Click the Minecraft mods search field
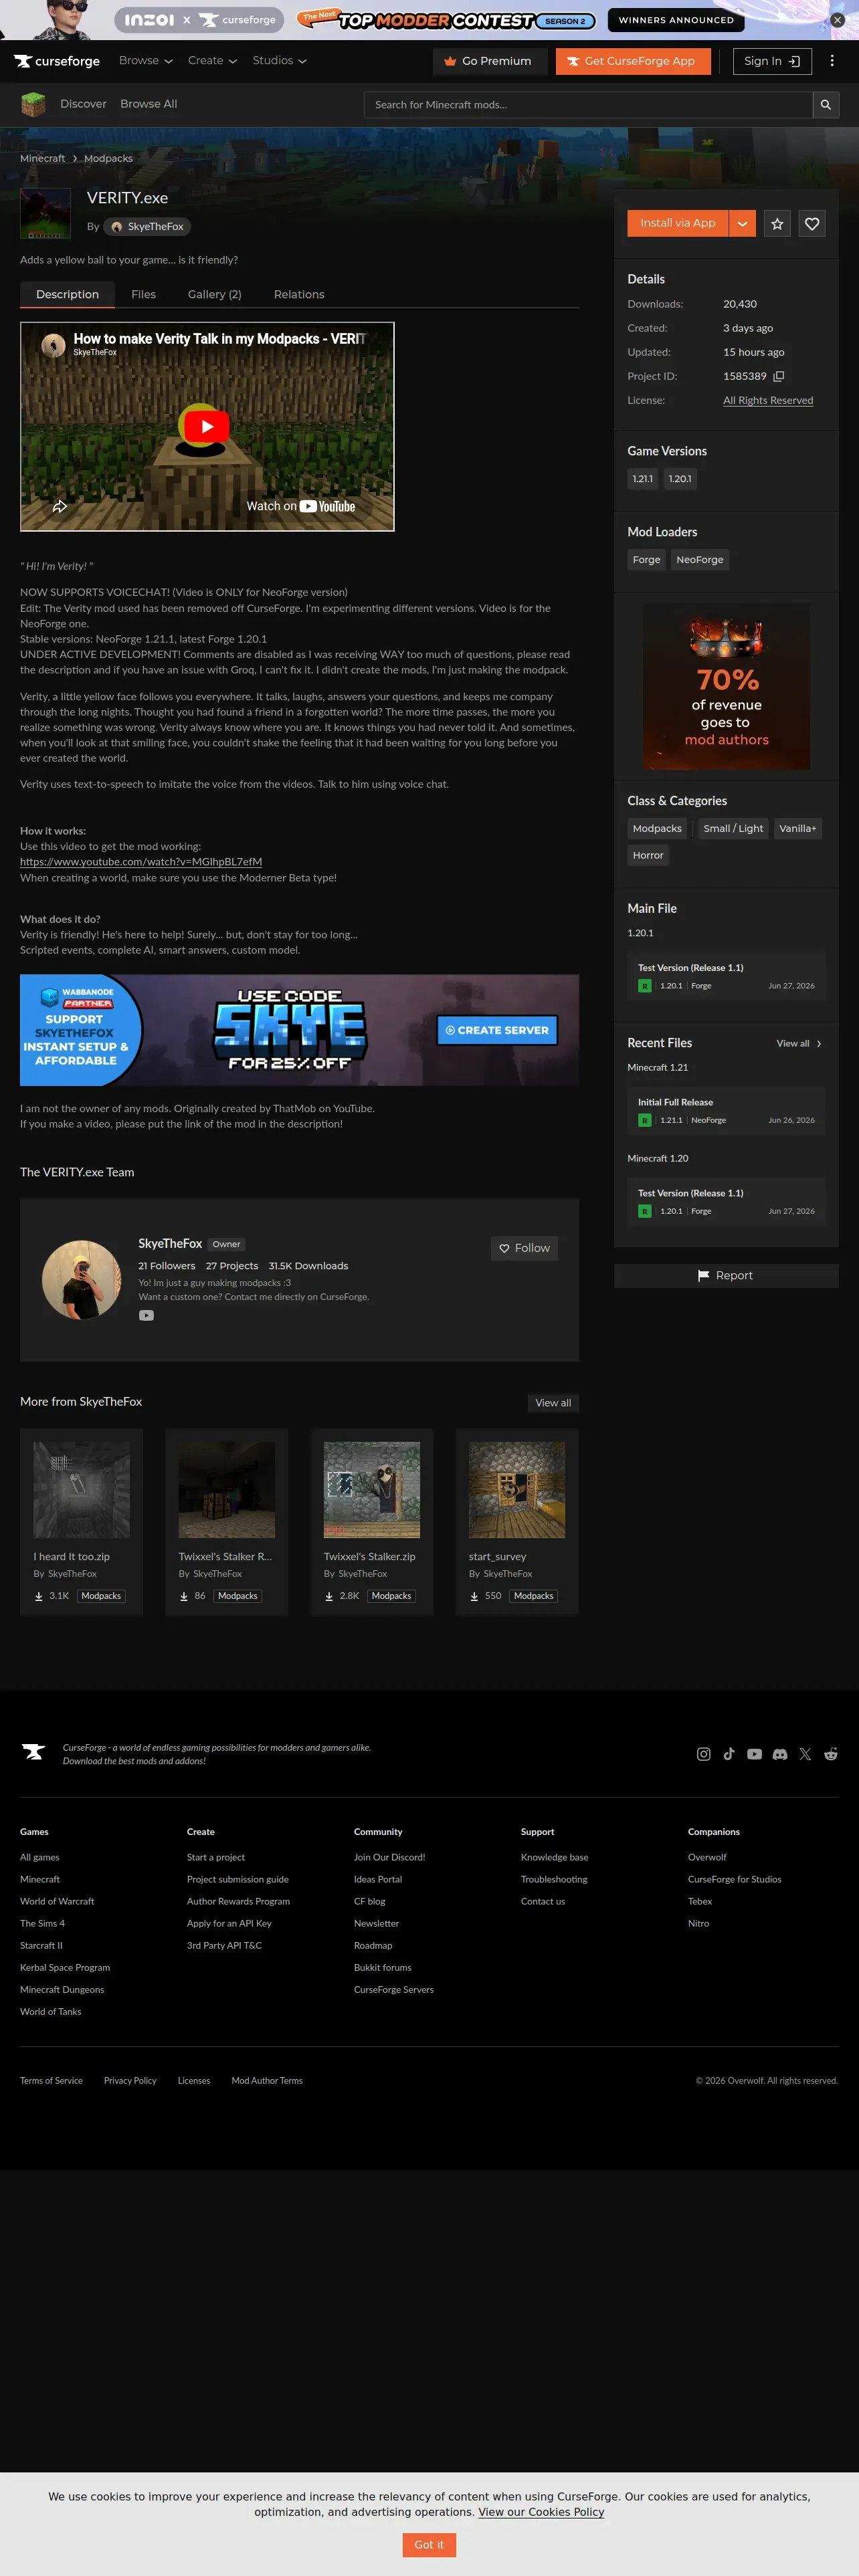This screenshot has height=2576, width=859. pyautogui.click(x=589, y=105)
